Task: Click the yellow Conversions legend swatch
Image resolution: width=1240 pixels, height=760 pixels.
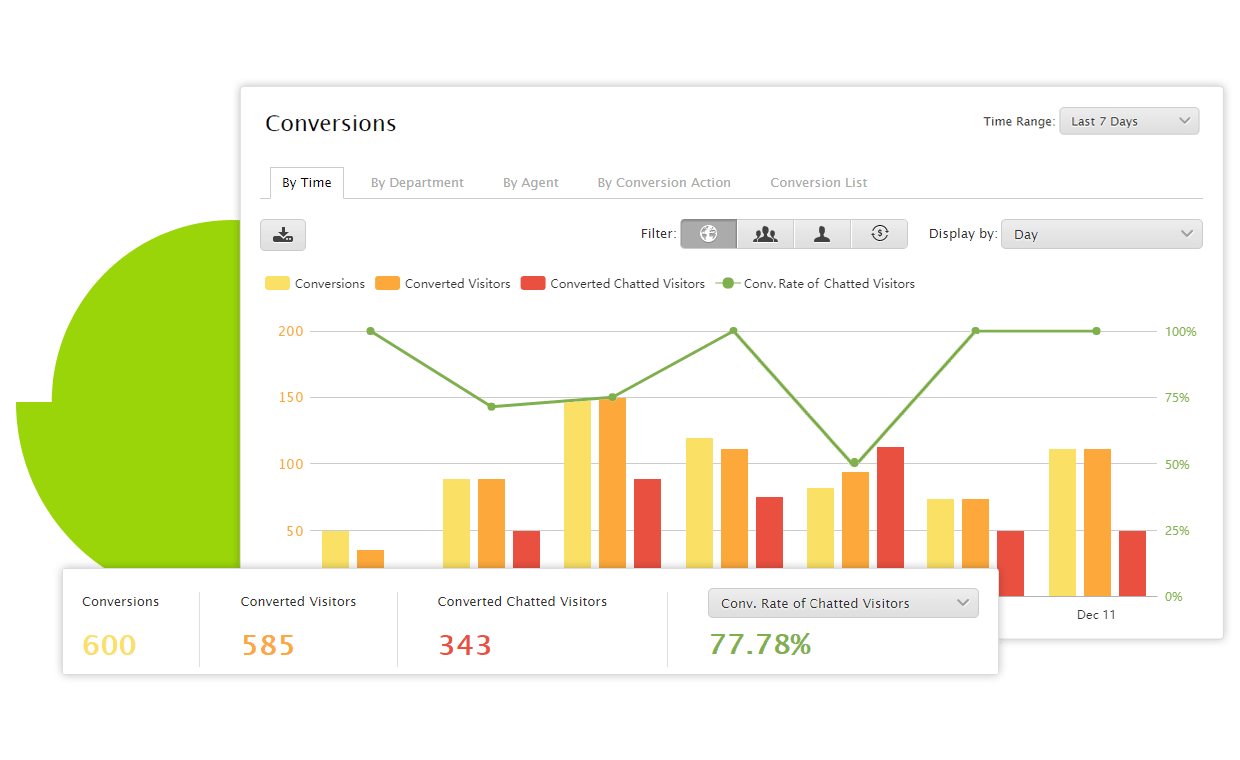Action: point(277,284)
